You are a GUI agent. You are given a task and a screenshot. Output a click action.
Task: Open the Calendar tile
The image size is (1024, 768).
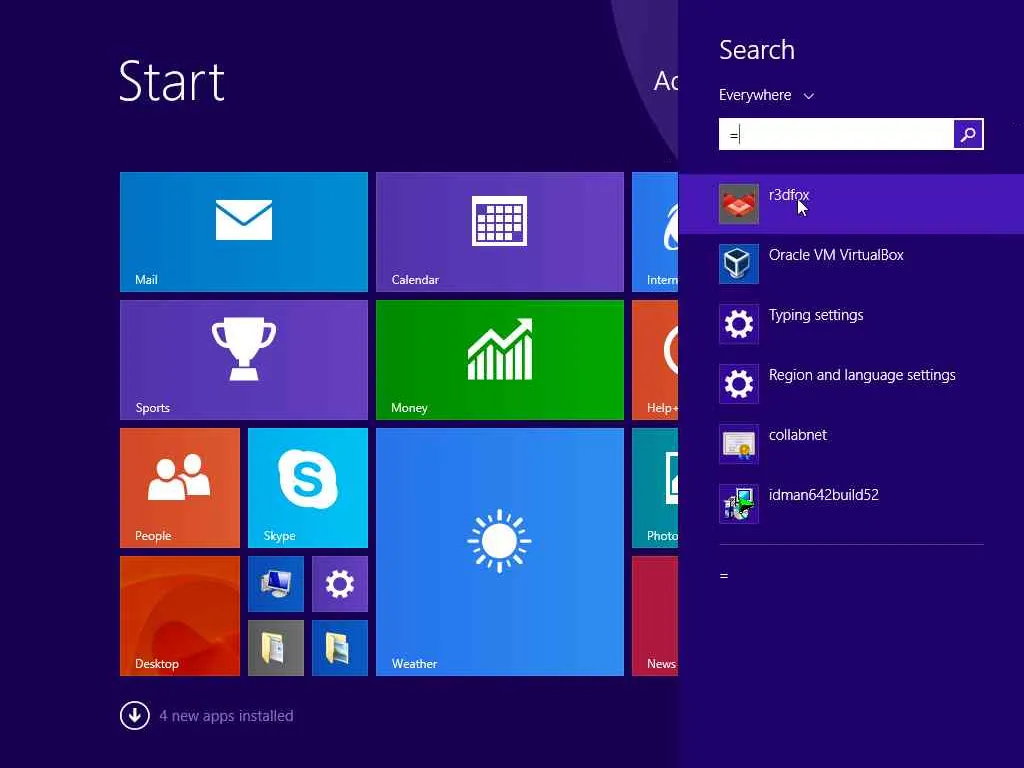point(500,232)
